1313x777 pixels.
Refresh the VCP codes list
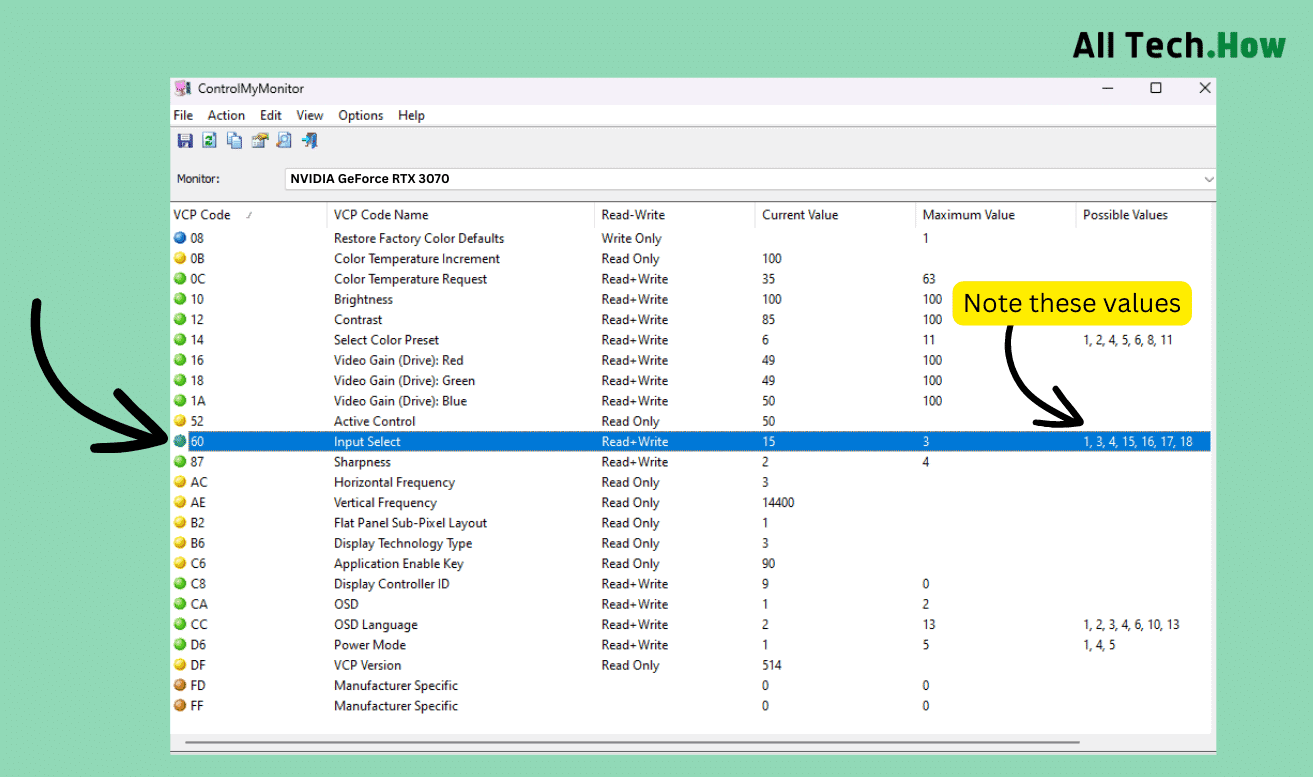tap(209, 140)
